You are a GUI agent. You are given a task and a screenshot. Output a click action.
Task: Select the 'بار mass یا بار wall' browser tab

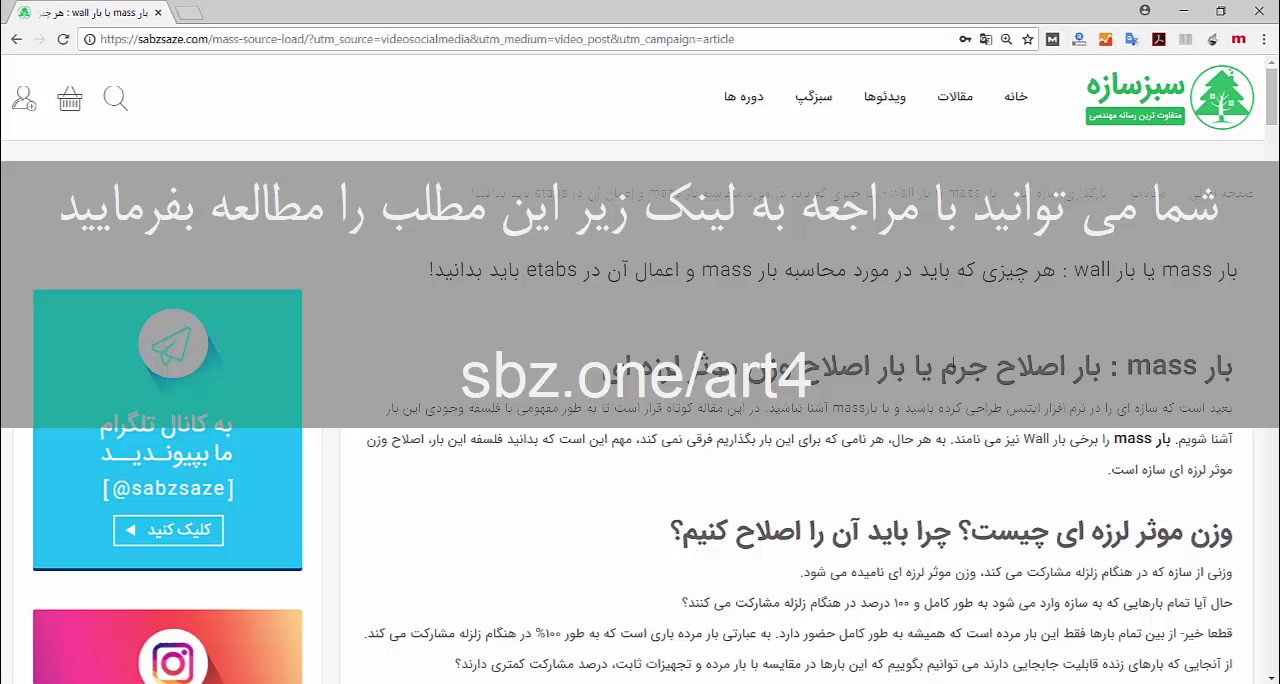click(90, 12)
